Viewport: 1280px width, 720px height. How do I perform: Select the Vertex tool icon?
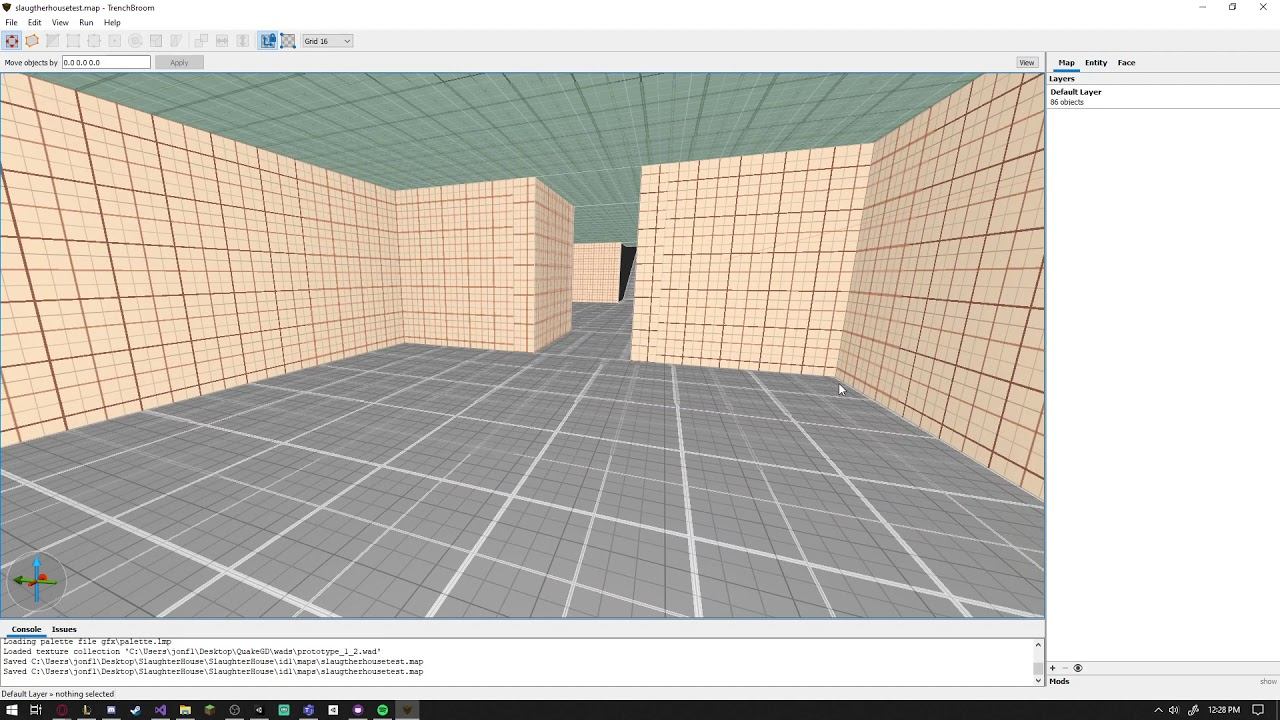pos(73,41)
